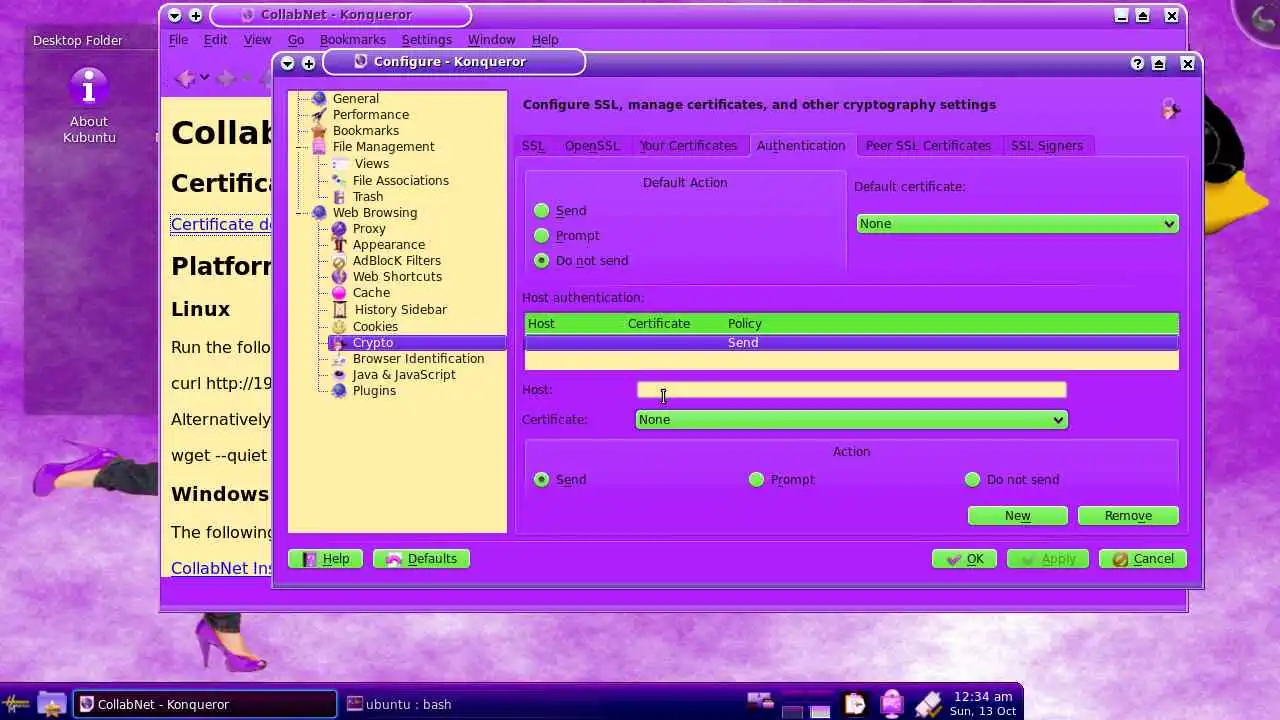This screenshot has height=720, width=1280.
Task: Click the New button
Action: click(1017, 515)
